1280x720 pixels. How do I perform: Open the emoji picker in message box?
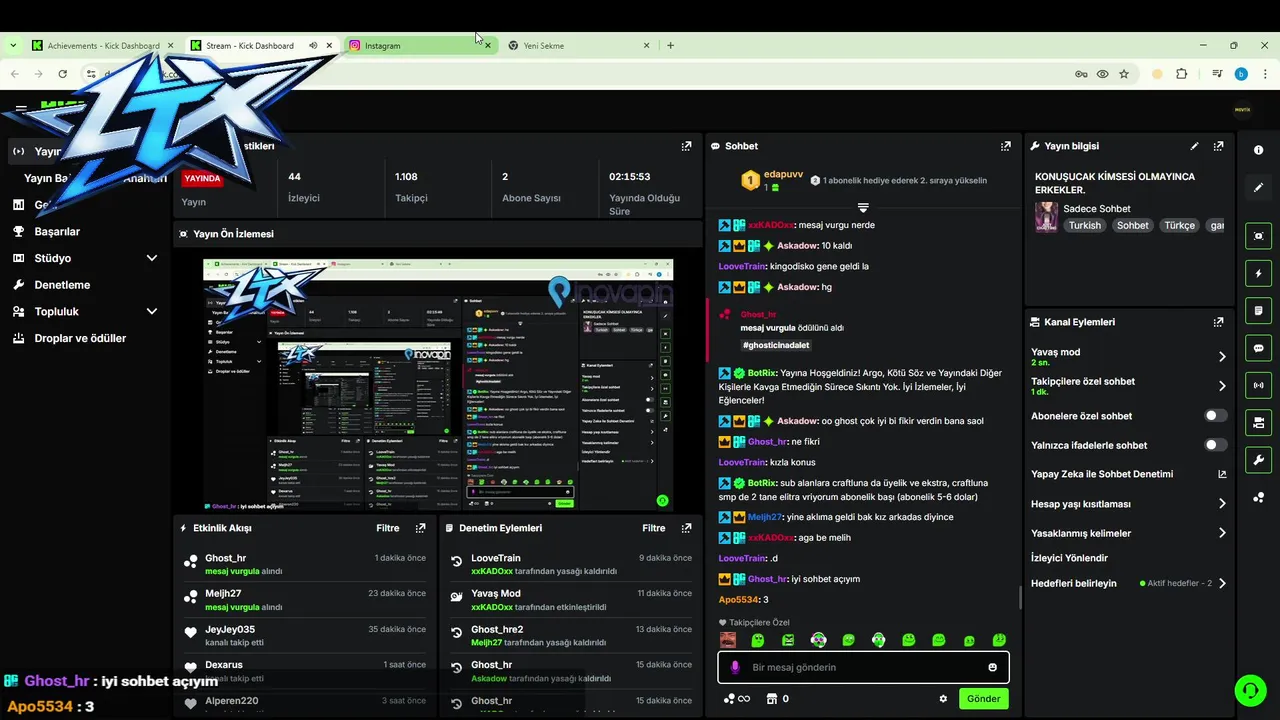click(992, 667)
